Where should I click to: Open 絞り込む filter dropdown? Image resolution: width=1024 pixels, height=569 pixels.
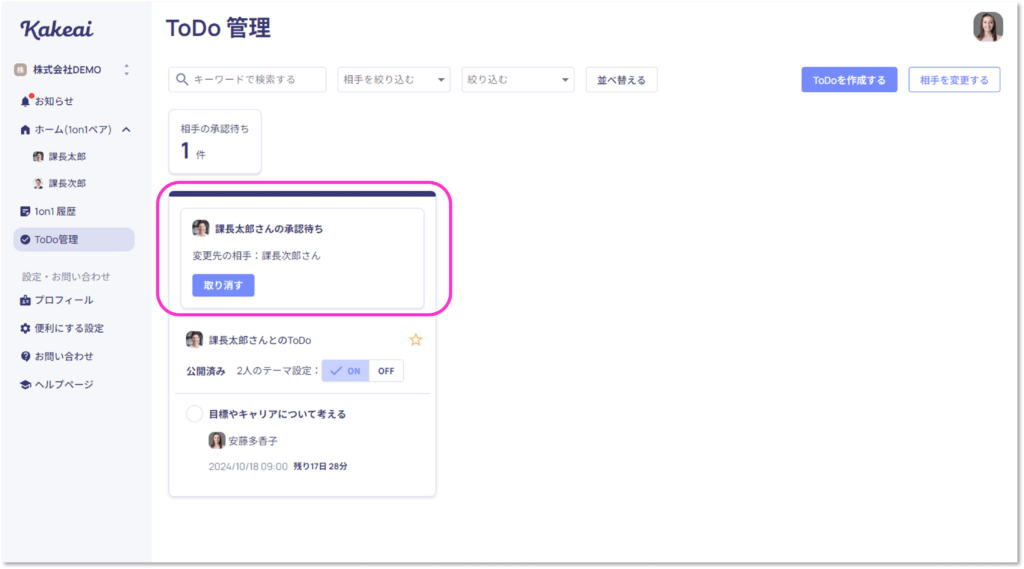pyautogui.click(x=518, y=80)
